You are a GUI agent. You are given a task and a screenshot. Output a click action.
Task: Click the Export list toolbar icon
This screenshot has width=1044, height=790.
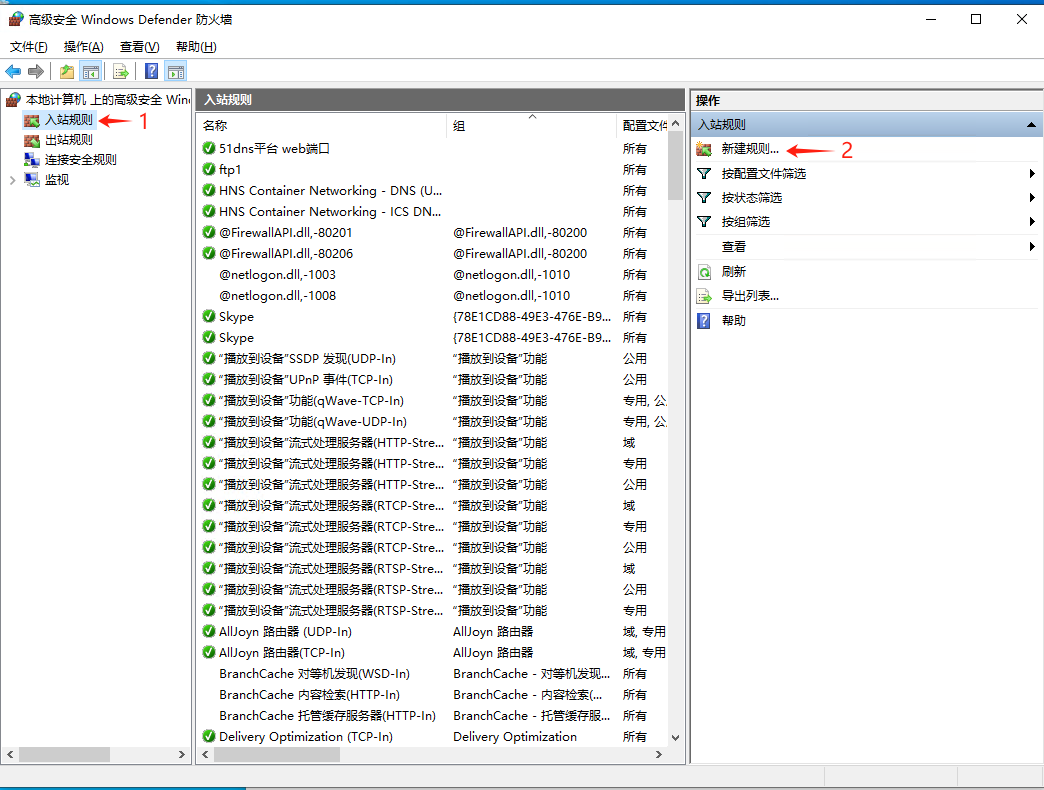120,71
